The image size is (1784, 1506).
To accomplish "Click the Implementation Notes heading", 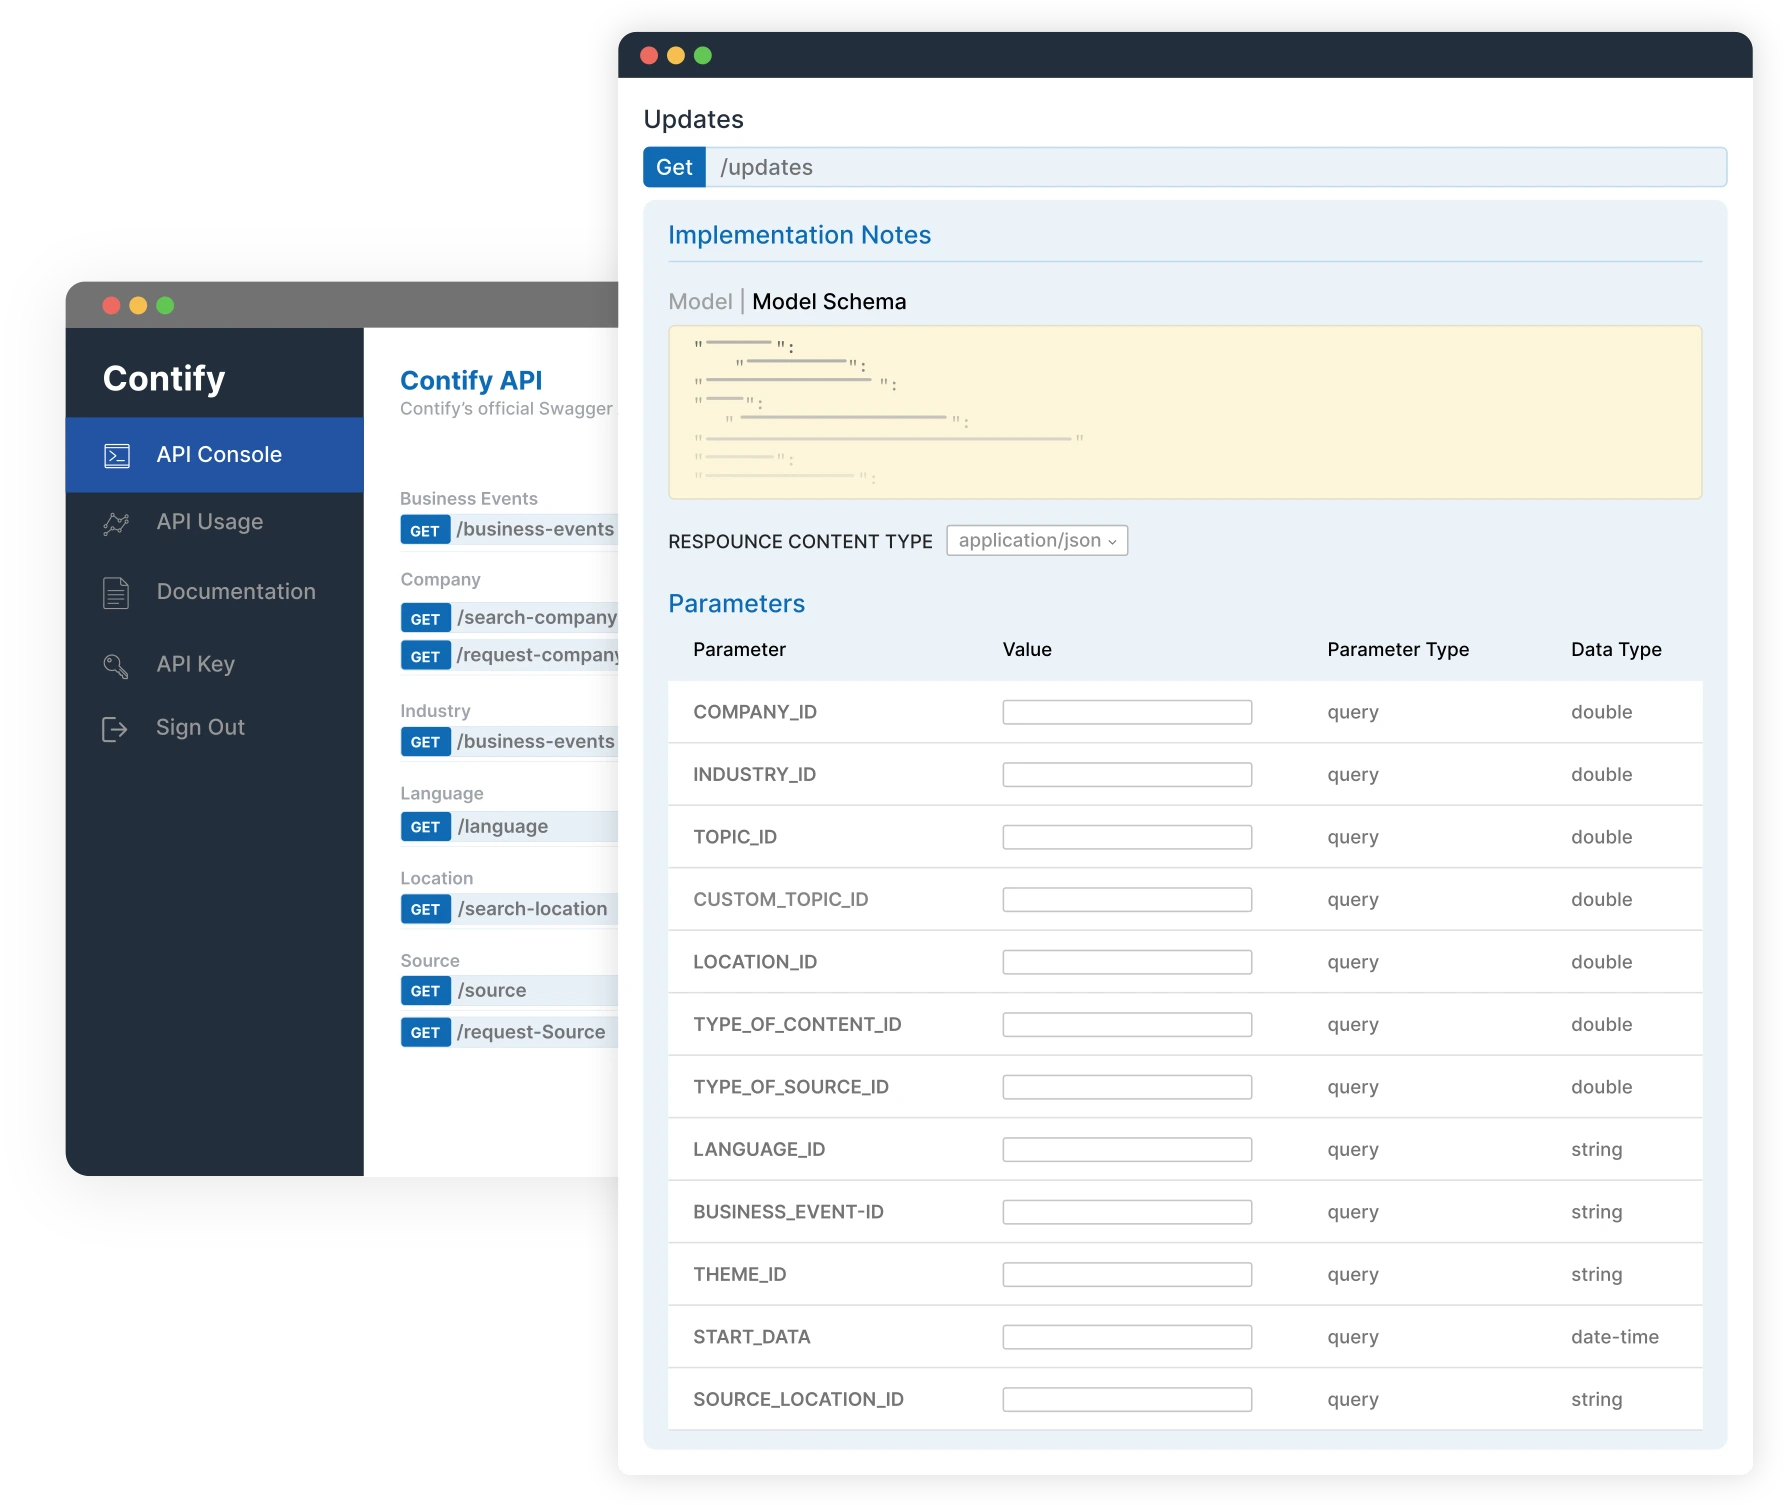I will click(x=799, y=235).
